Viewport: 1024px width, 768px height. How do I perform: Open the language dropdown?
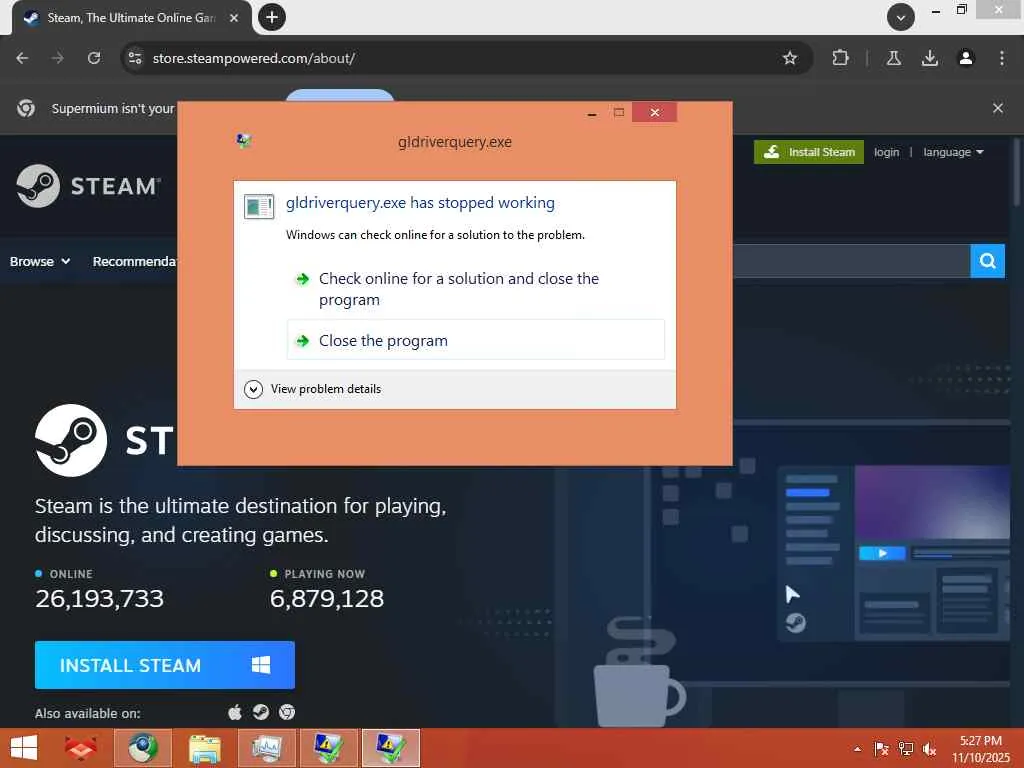coord(953,152)
